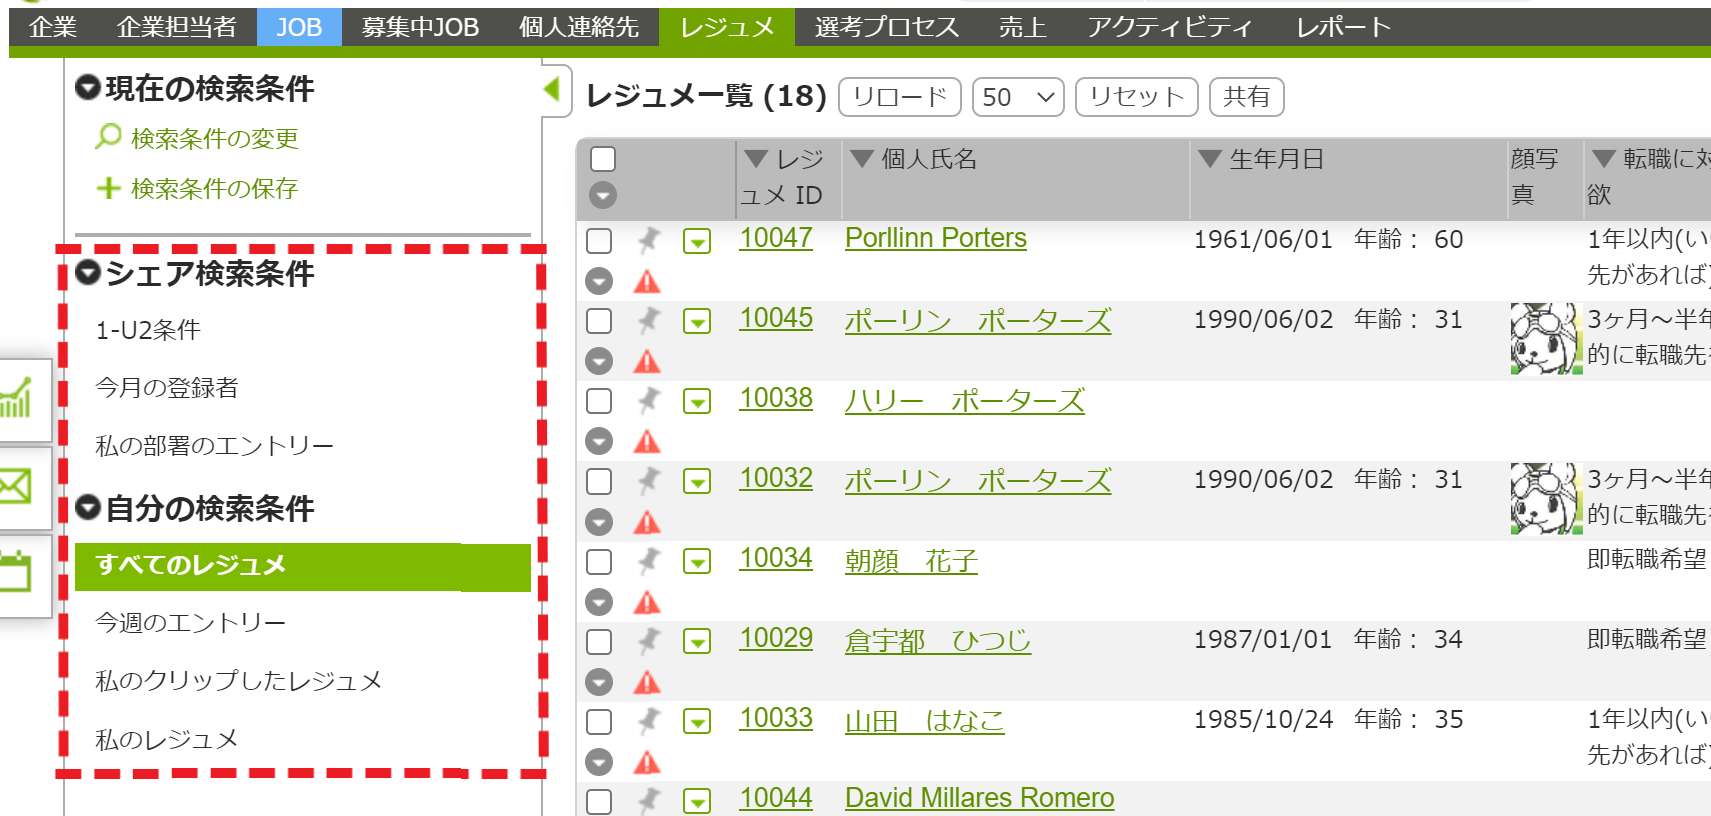Open 朝顔 花子 name link

[x=911, y=561]
